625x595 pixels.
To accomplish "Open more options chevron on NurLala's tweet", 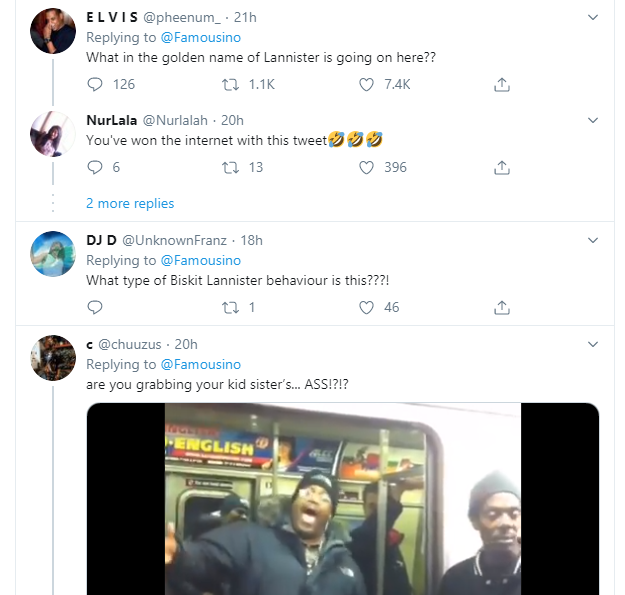I will [592, 121].
